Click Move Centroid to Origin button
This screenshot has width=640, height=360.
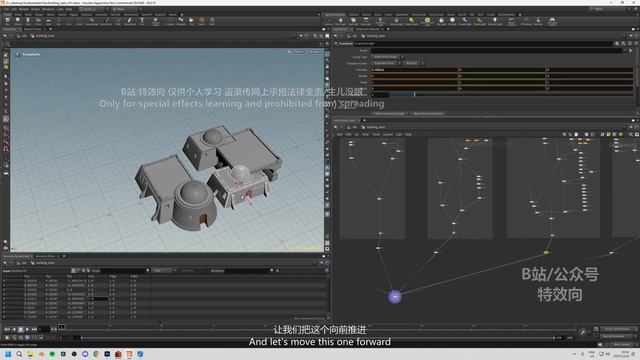click(390, 113)
